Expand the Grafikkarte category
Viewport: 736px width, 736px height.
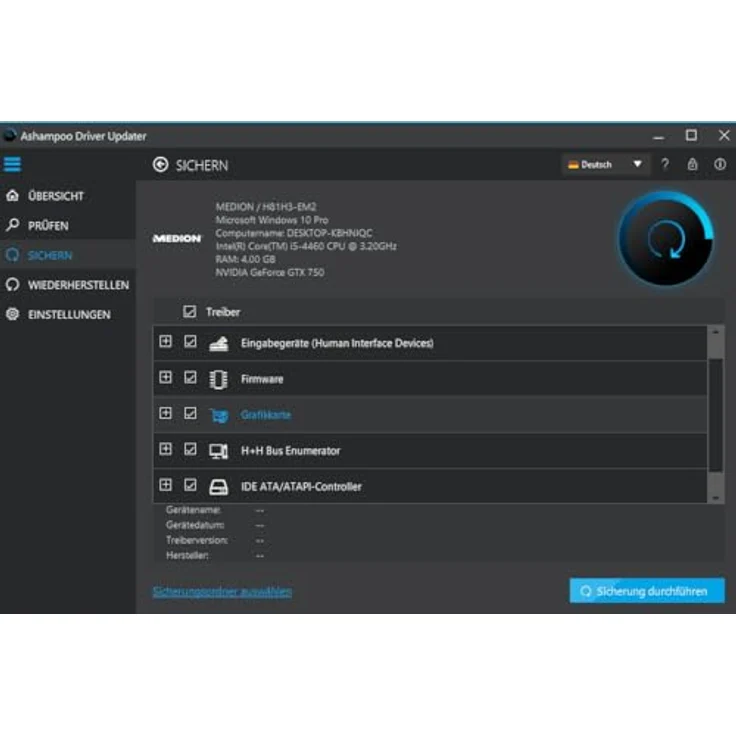click(x=165, y=413)
